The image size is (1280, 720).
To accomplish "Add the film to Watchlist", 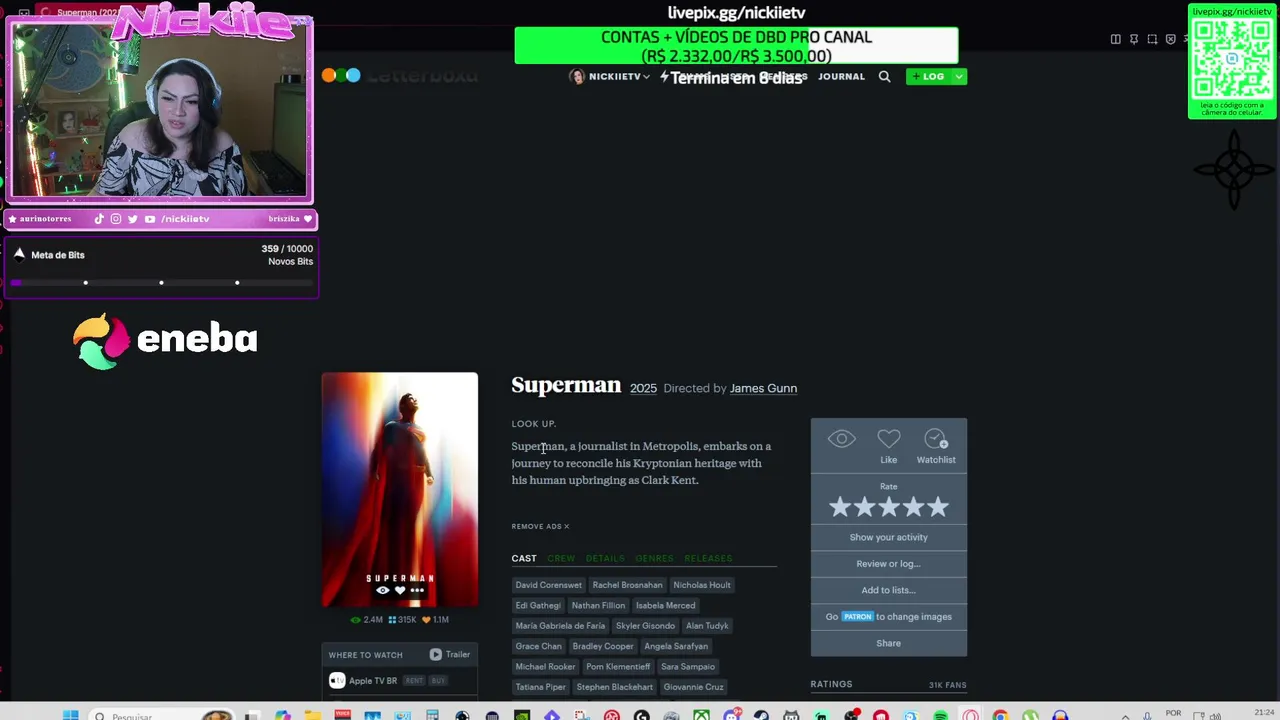I will point(936,446).
